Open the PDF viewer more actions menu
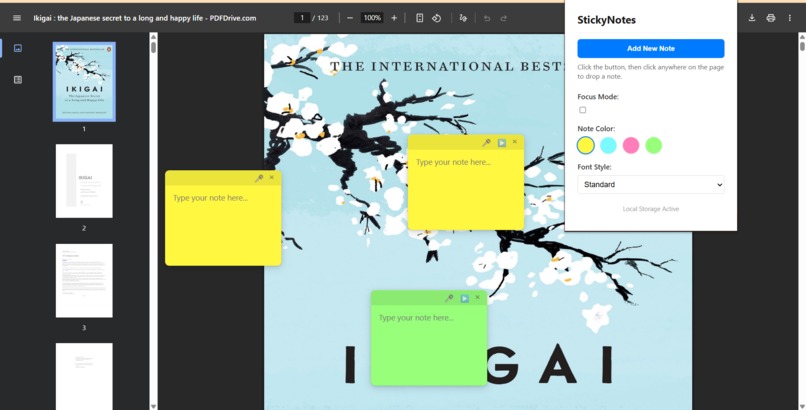The width and height of the screenshot is (806, 410). coord(790,18)
